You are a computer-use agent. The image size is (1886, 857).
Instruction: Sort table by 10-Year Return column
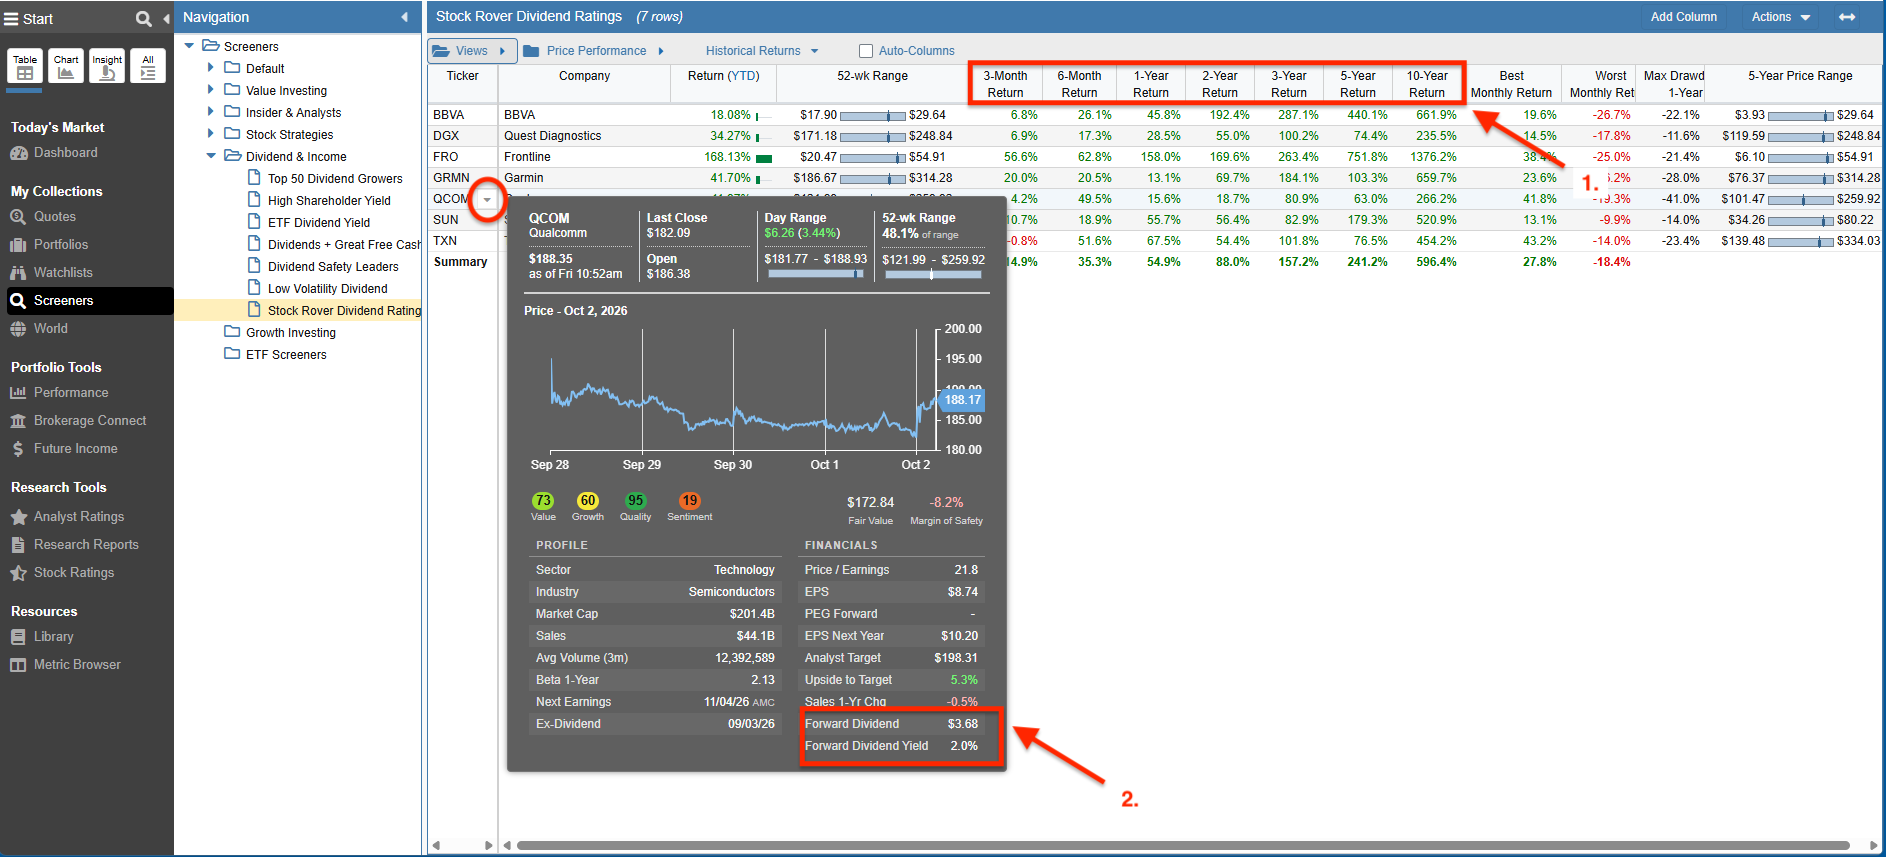(1427, 84)
